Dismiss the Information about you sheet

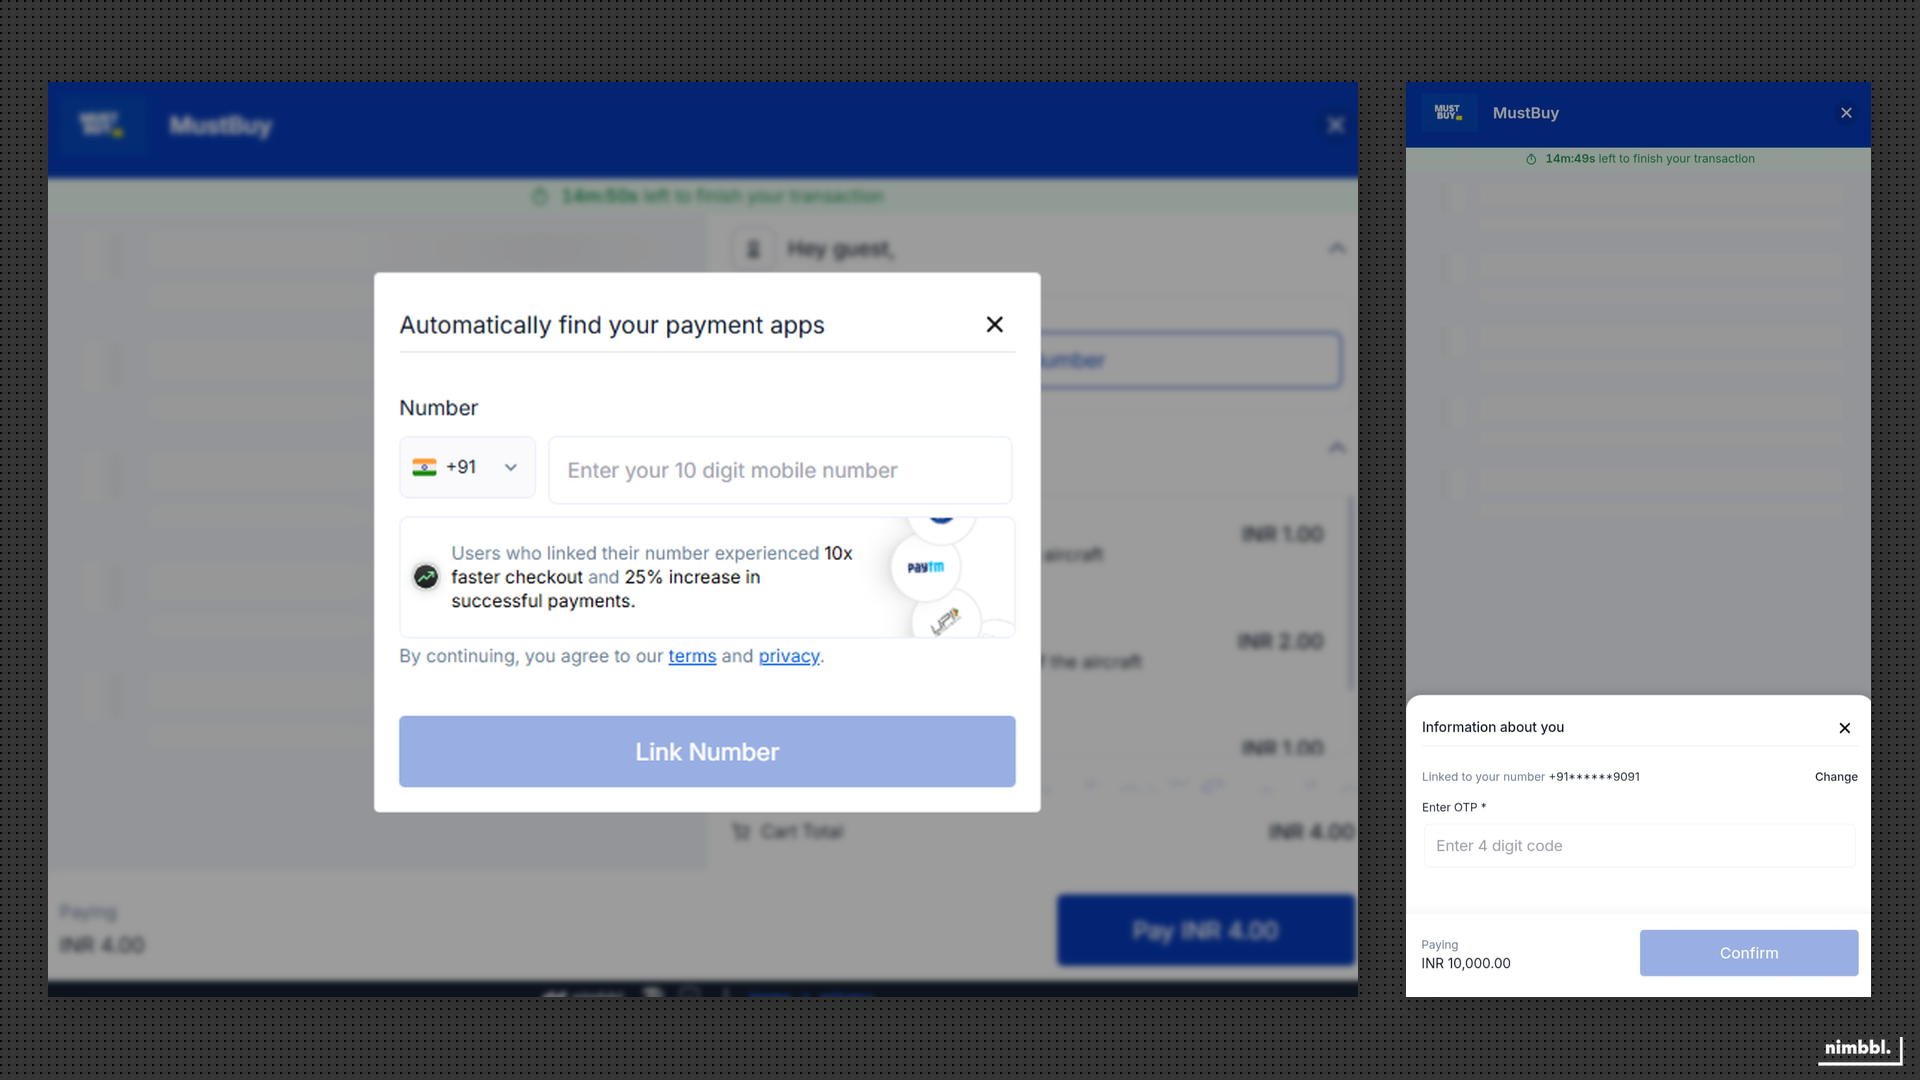point(1845,728)
